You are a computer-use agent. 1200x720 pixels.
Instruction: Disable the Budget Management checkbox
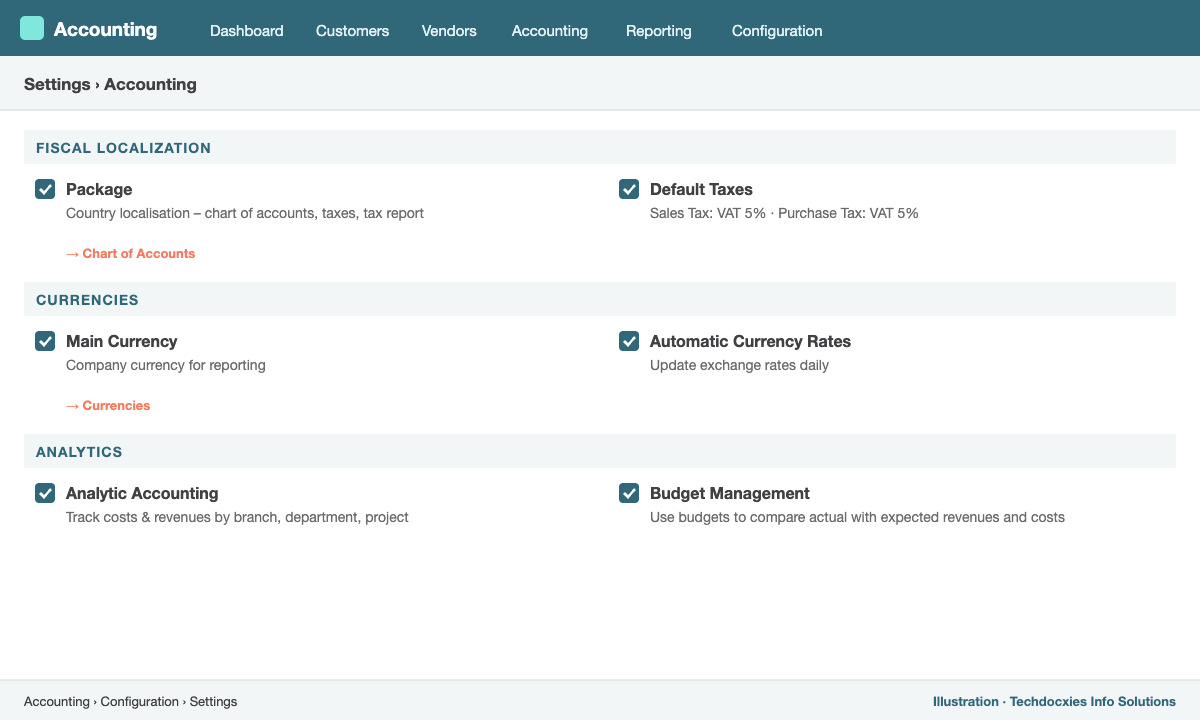point(629,493)
